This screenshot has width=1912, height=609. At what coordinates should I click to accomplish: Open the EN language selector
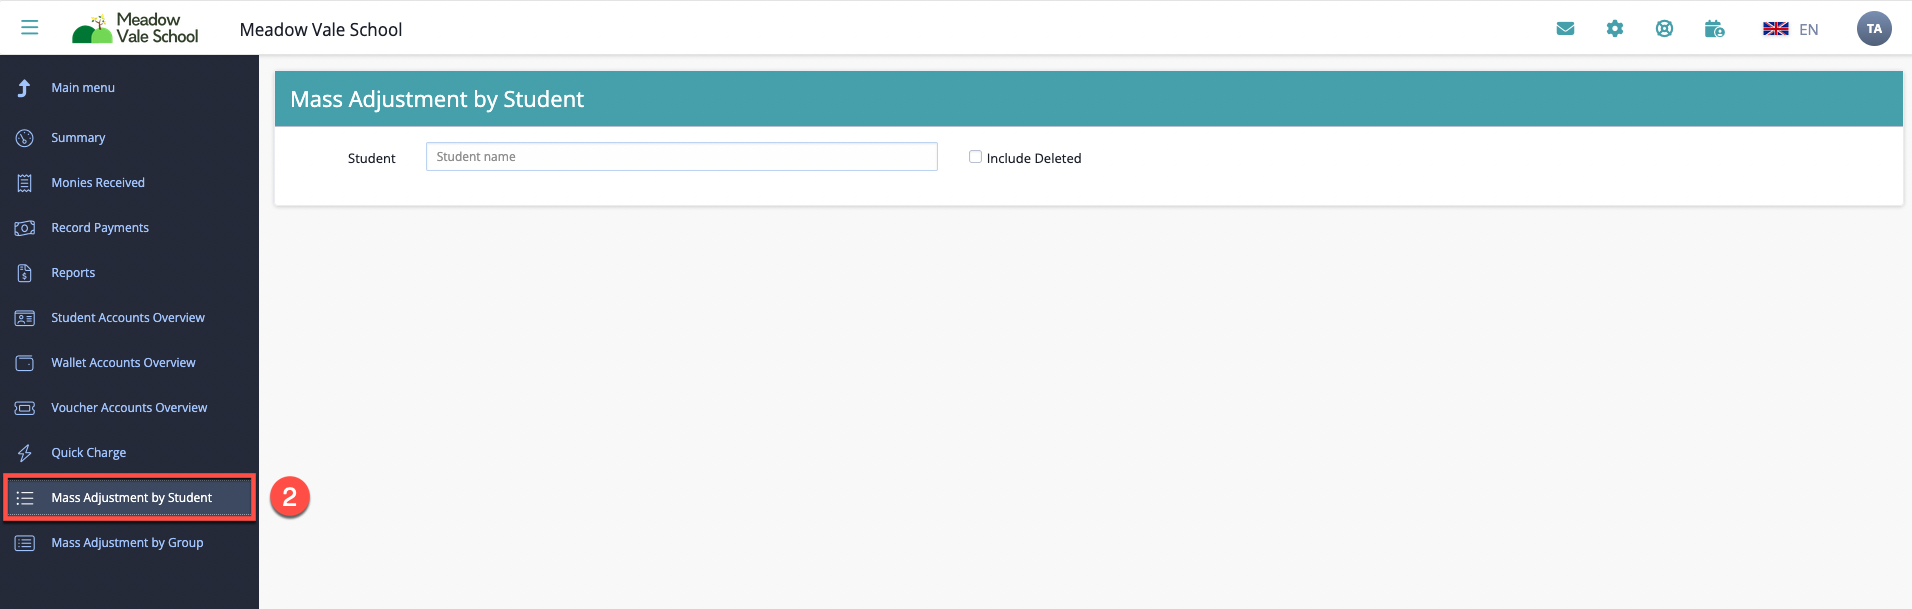(x=1808, y=30)
